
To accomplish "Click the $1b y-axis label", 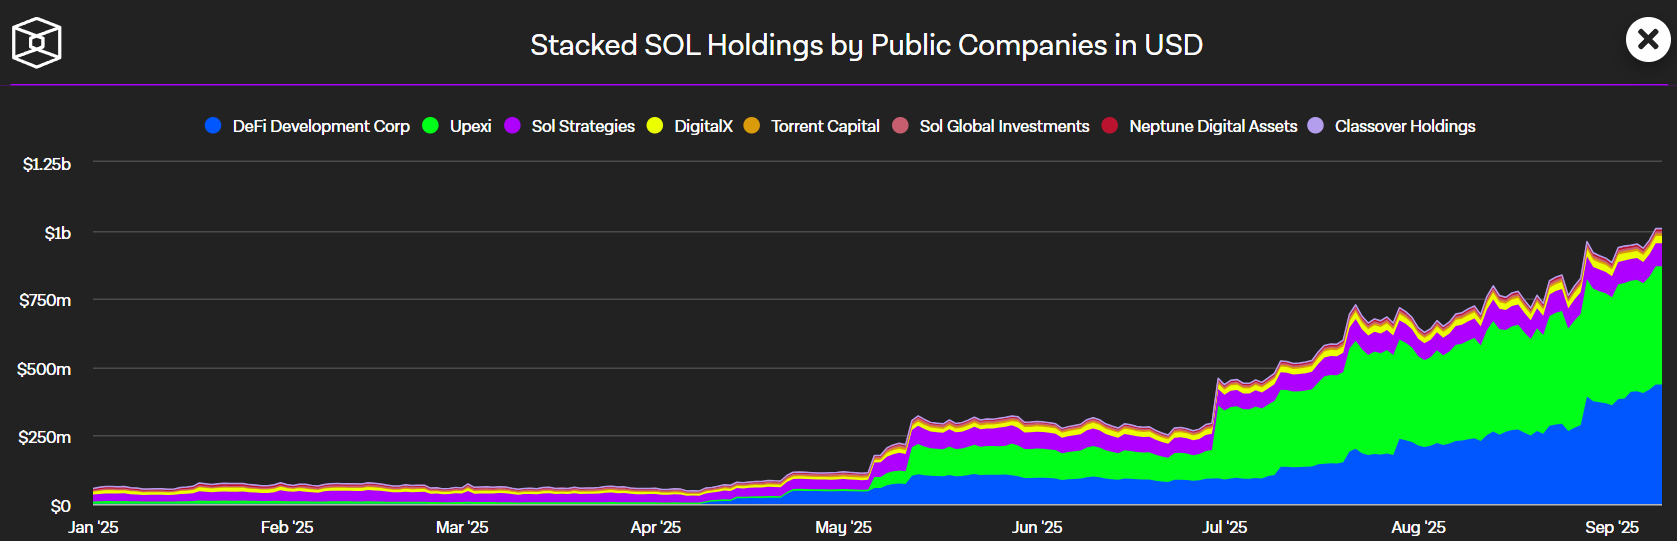I will [57, 233].
